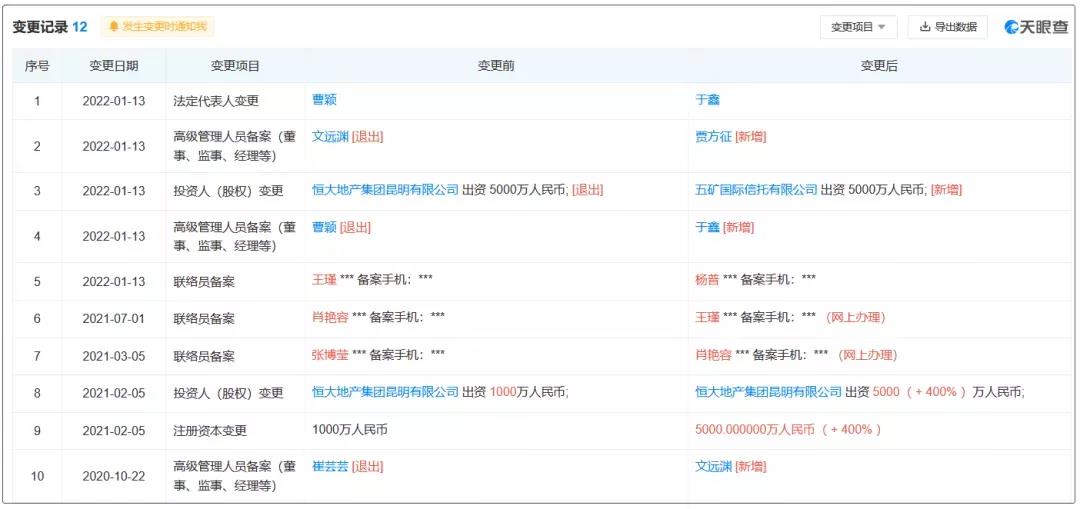Click the 高级管理人员备案 cell in row 2
The height and width of the screenshot is (509, 1080).
pyautogui.click(x=234, y=146)
